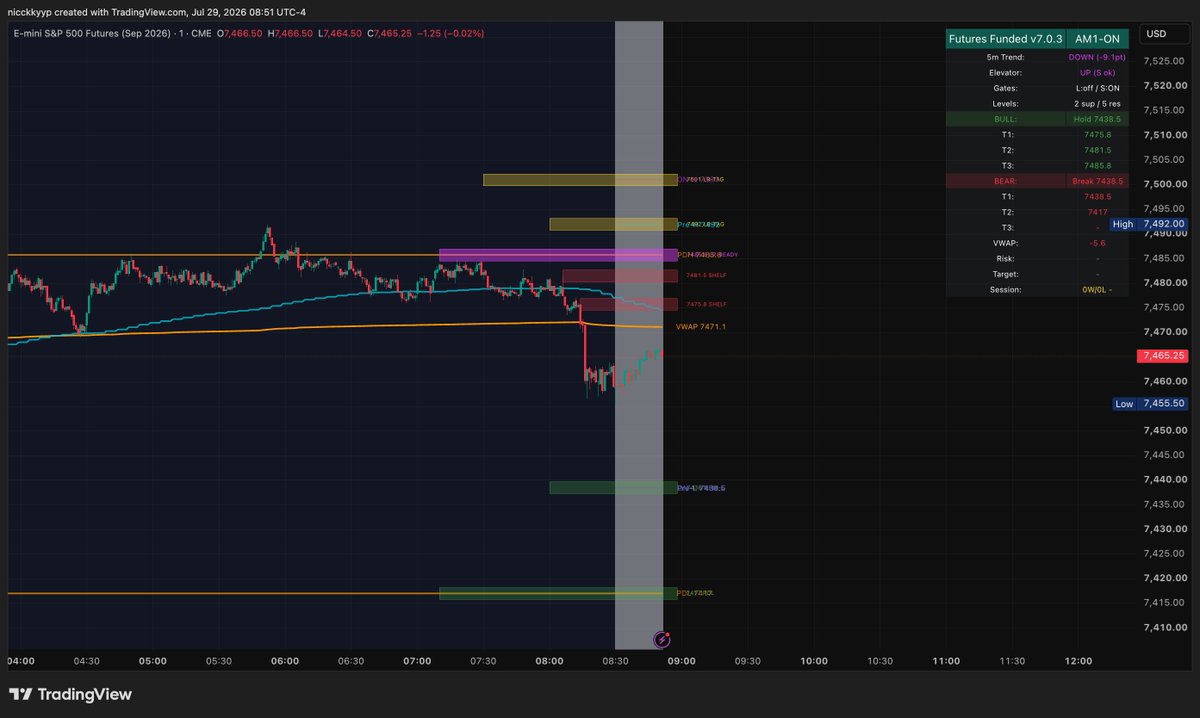Click the 09:00 time axis label
1200x718 pixels.
682,661
